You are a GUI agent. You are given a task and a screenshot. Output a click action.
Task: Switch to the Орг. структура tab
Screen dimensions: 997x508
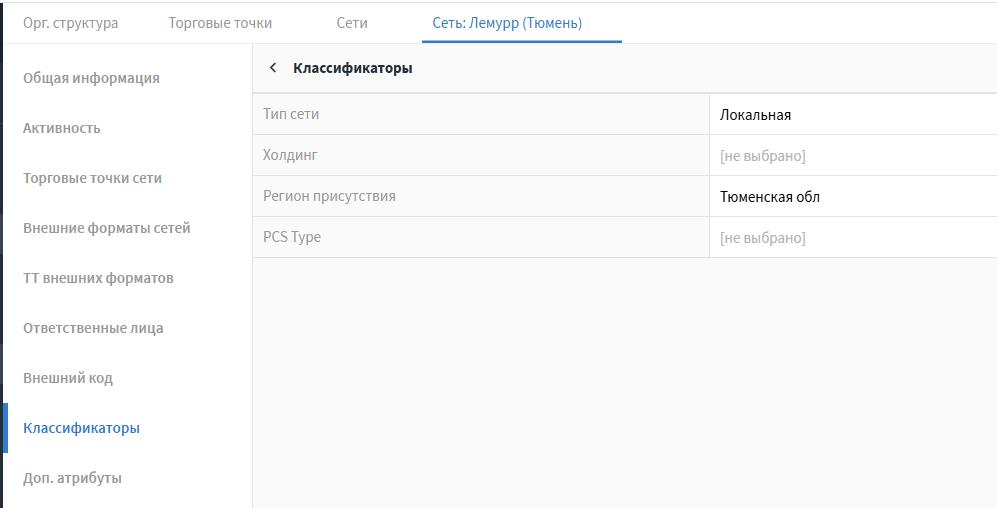(x=70, y=22)
